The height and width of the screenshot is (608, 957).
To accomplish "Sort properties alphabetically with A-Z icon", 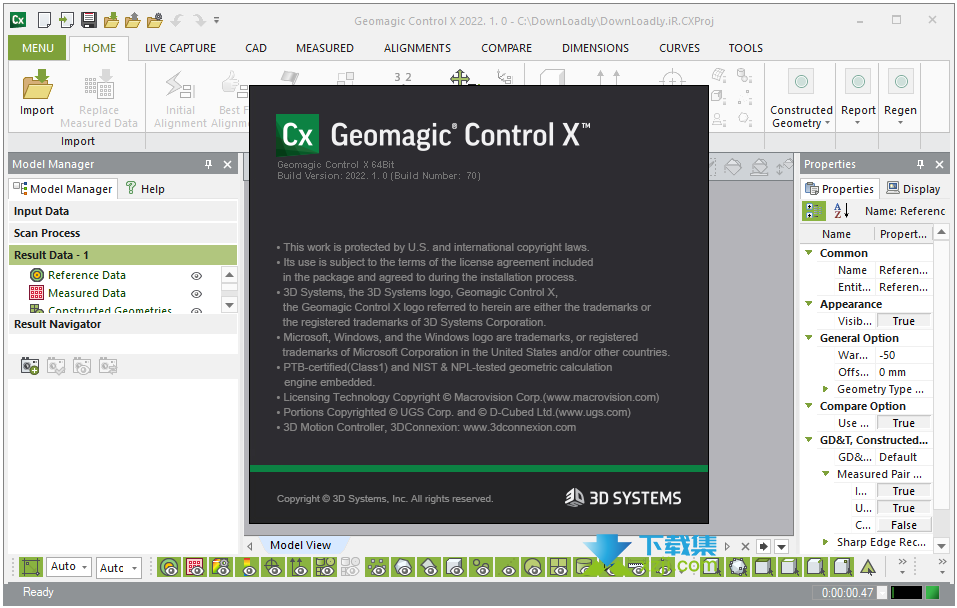I will point(841,211).
